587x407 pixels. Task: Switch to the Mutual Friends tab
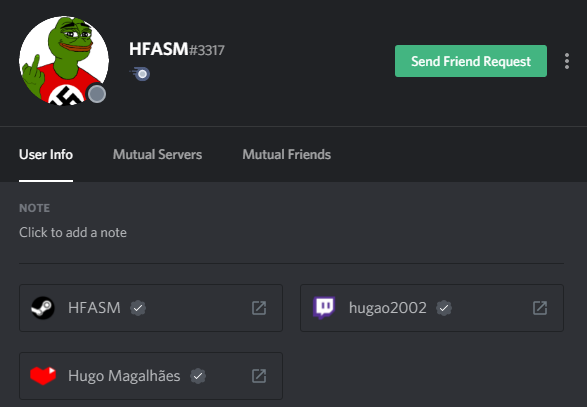coord(286,155)
